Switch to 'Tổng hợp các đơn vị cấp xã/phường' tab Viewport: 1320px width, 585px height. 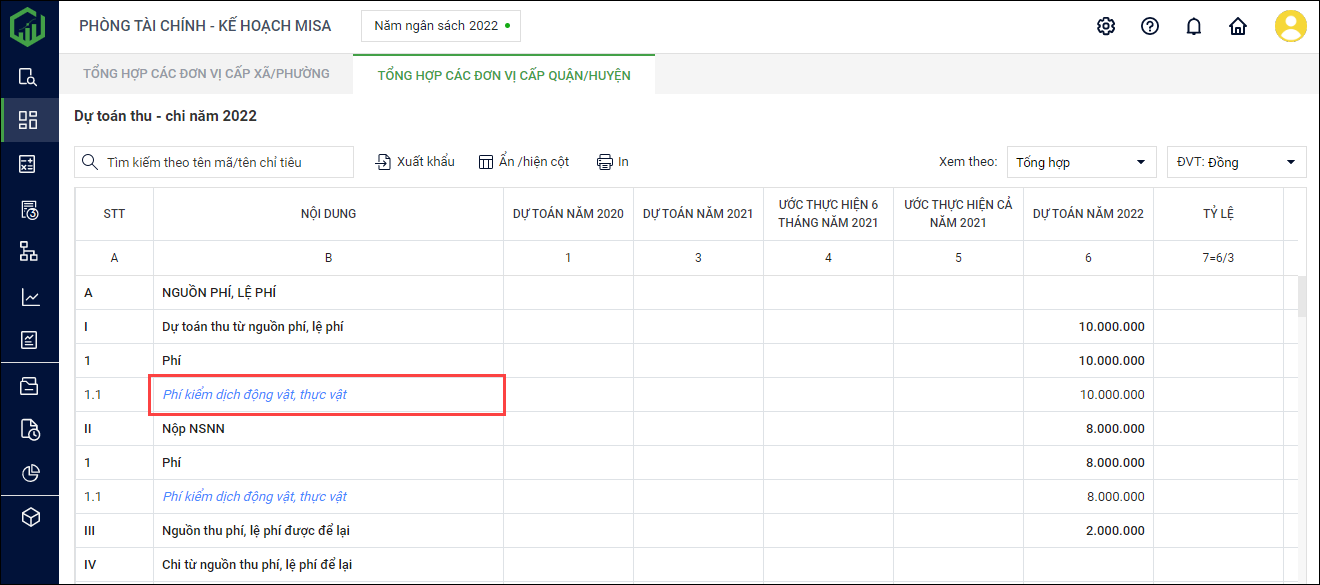[206, 74]
